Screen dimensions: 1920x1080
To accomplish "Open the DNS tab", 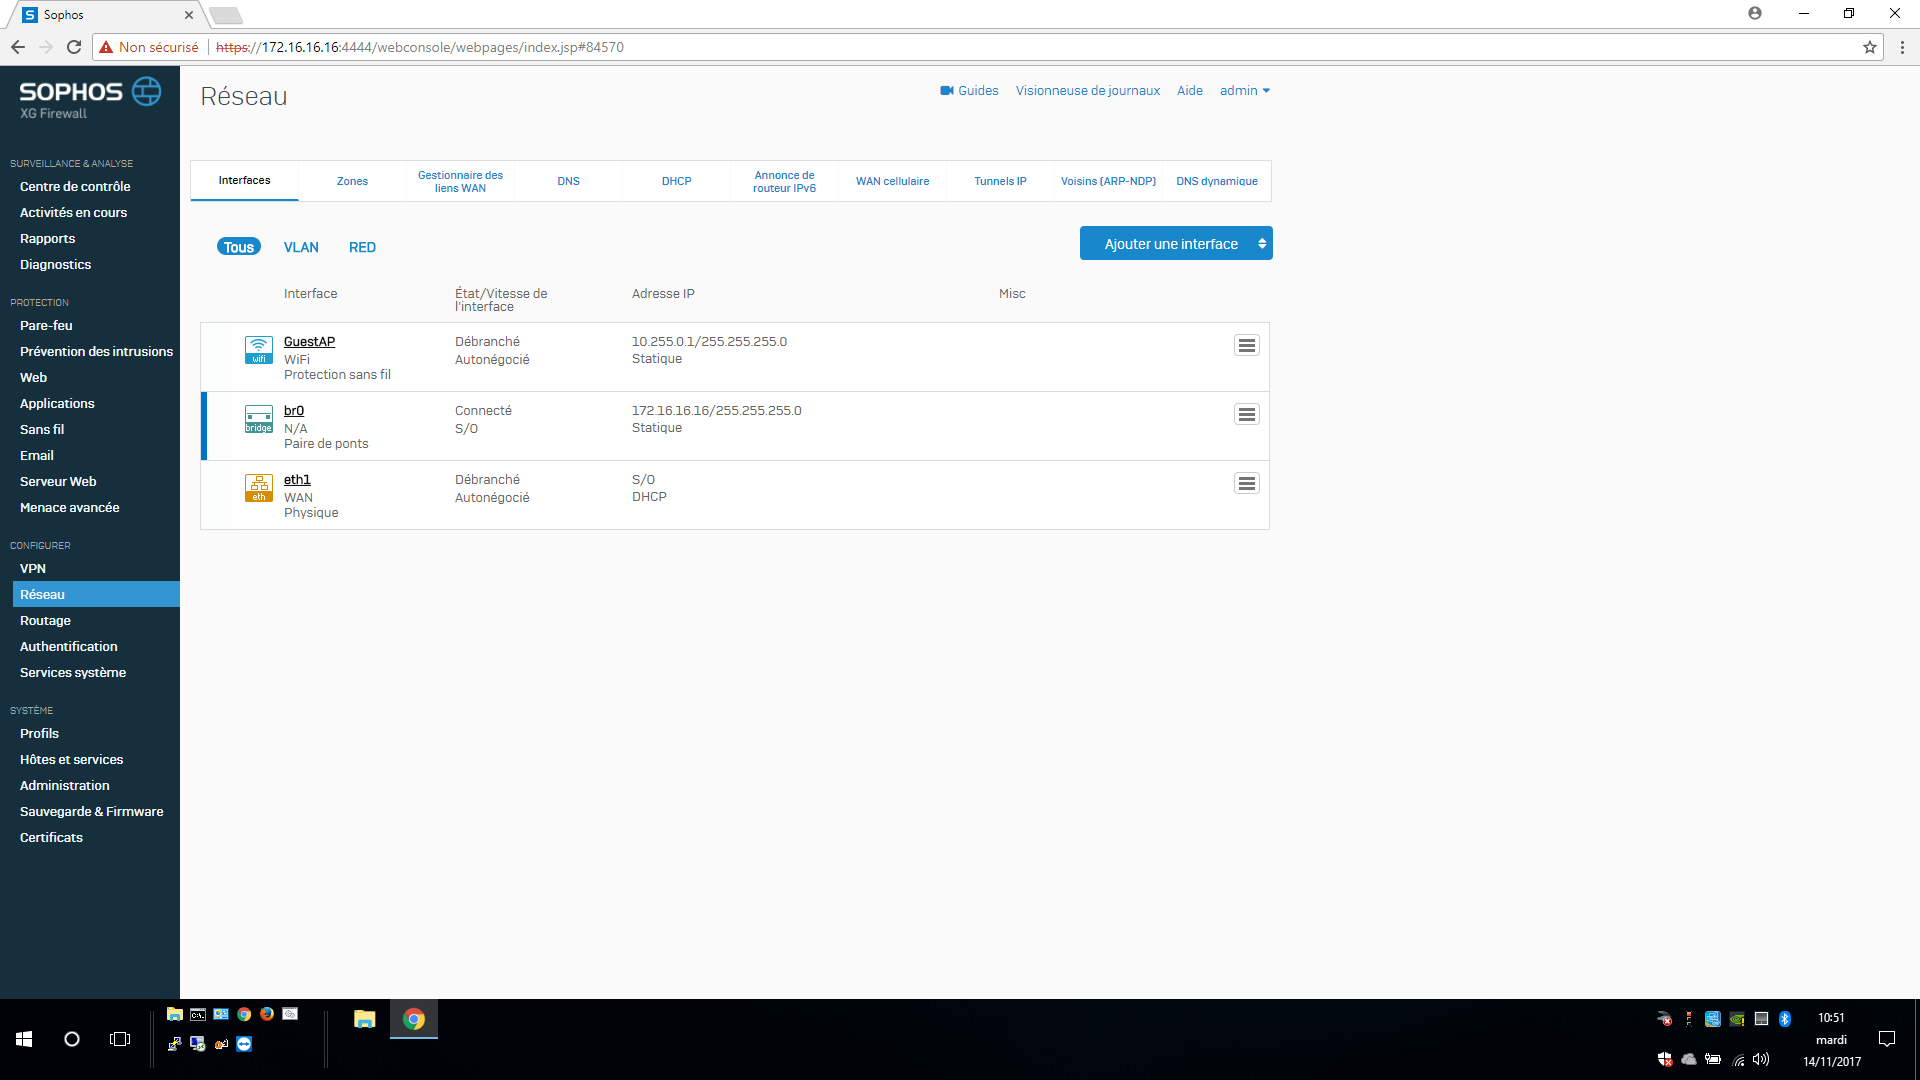I will [x=568, y=181].
